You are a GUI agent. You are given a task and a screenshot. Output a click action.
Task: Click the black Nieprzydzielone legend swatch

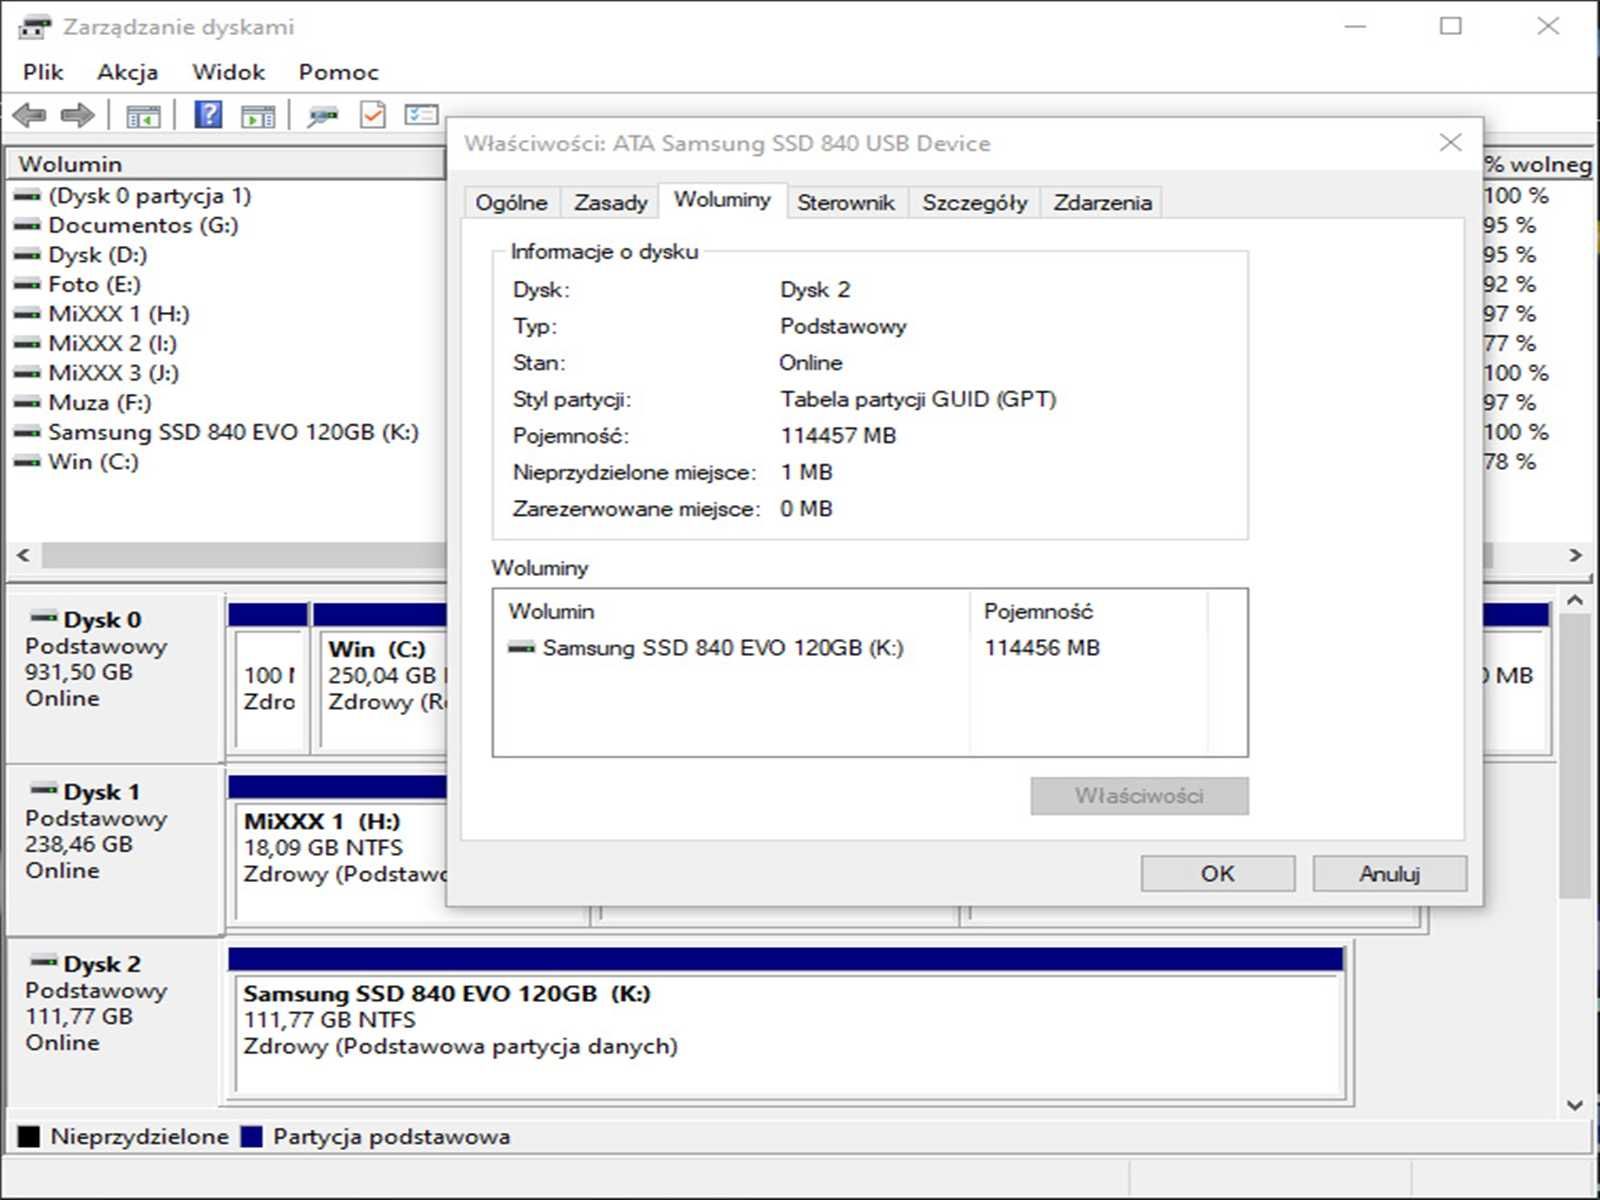[29, 1136]
